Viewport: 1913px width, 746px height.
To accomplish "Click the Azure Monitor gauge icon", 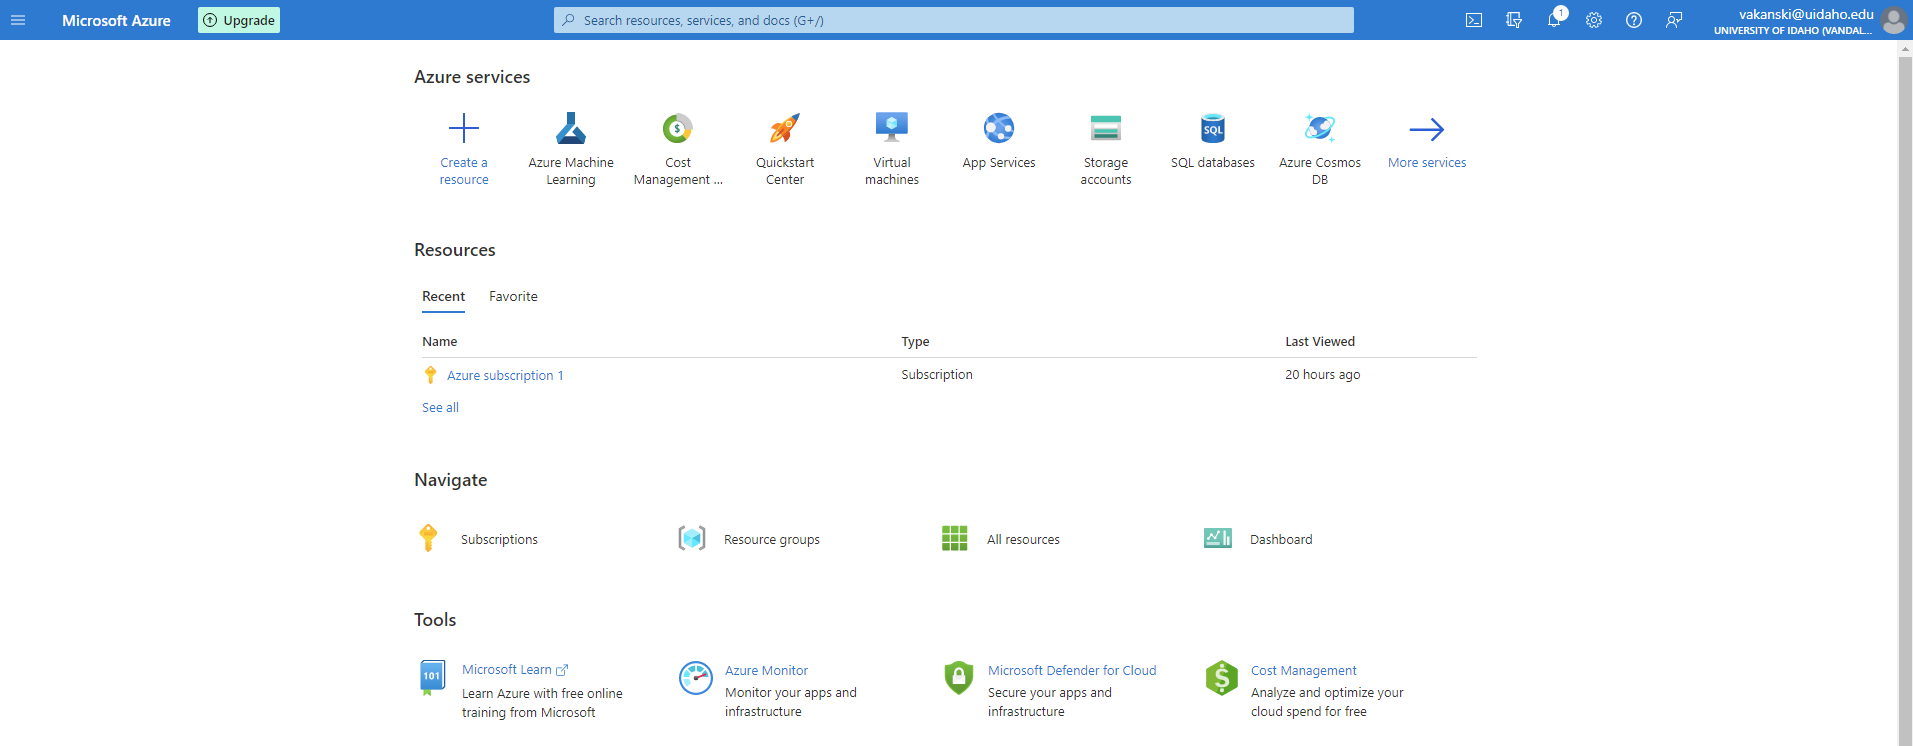I will click(x=696, y=678).
